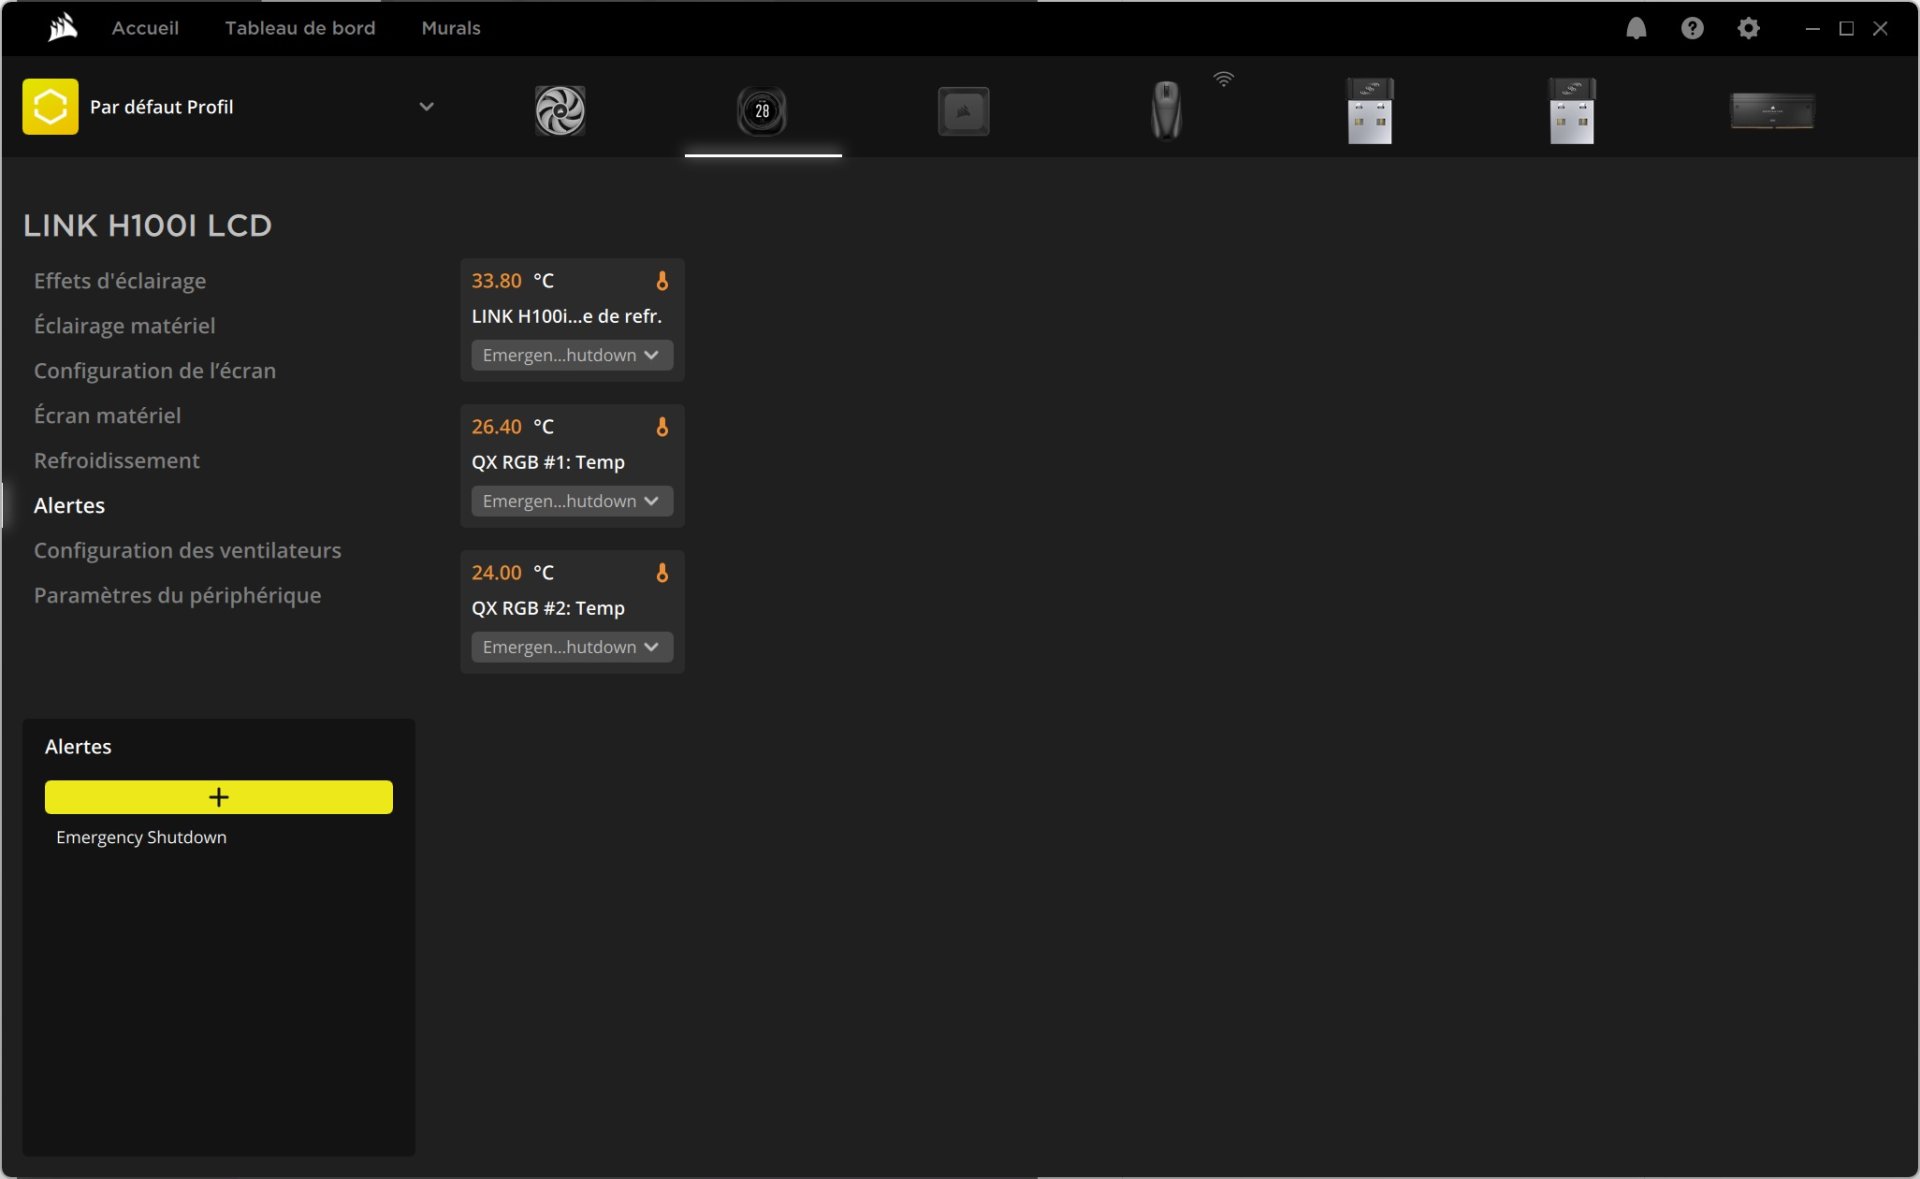Select the RAM memory module device icon
The image size is (1920, 1179).
(x=1773, y=110)
